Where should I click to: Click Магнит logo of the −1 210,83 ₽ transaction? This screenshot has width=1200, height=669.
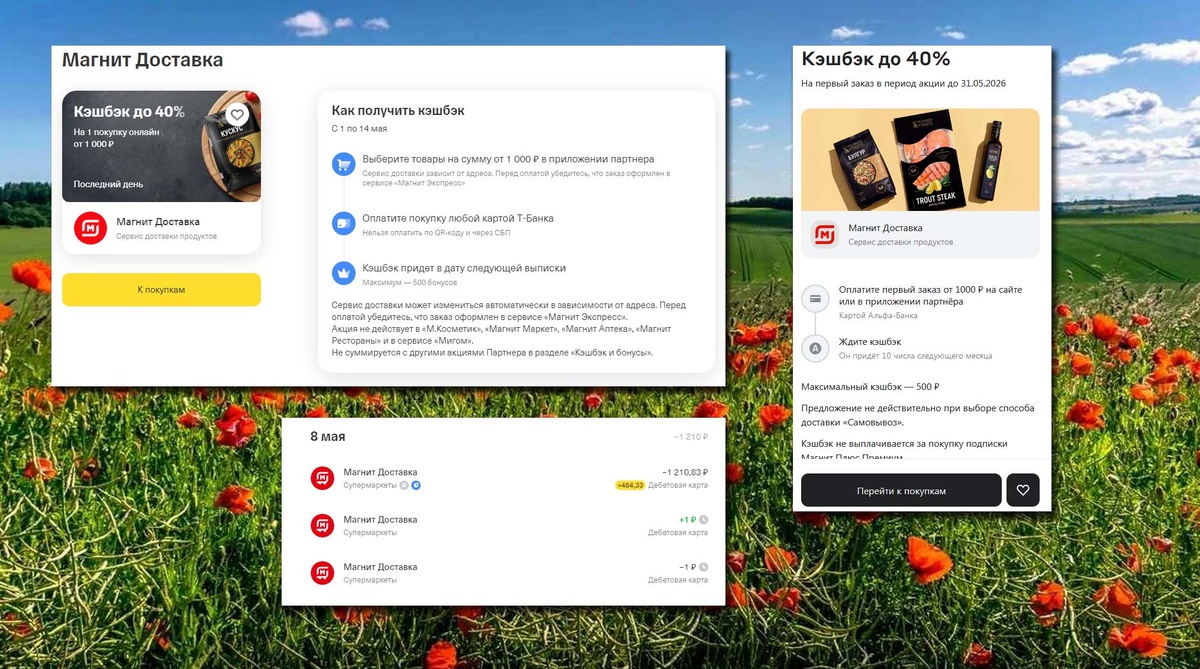pos(322,477)
